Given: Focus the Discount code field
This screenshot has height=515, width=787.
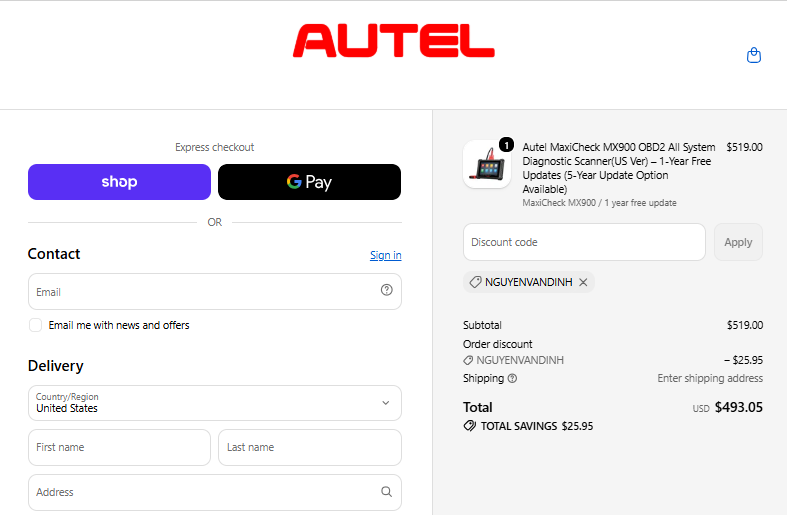Looking at the screenshot, I should tap(584, 242).
